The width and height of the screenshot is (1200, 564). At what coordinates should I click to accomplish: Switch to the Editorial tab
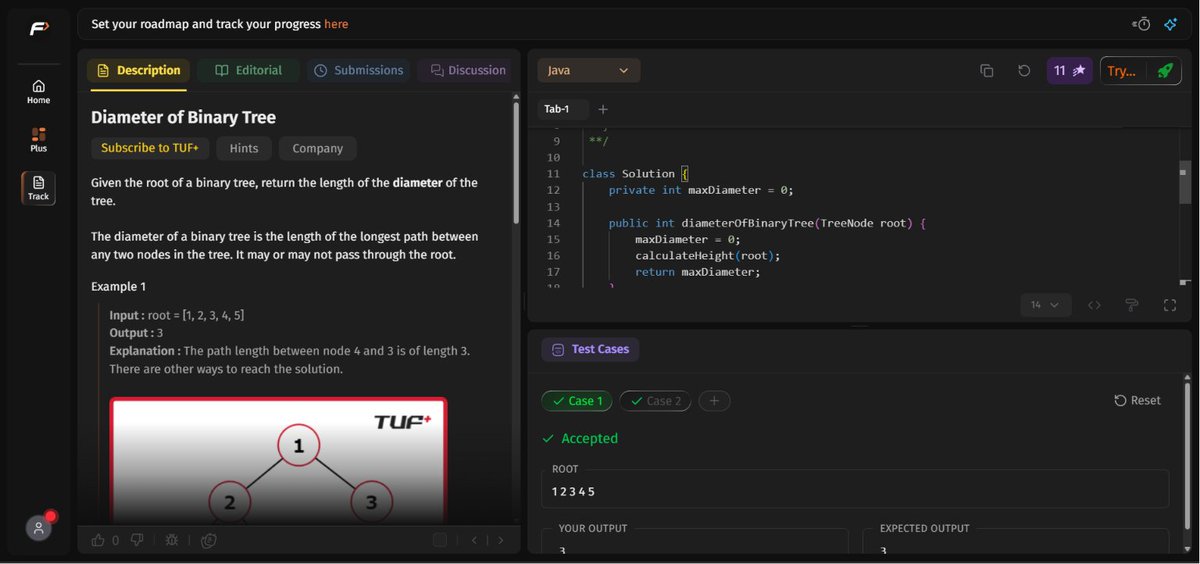tap(249, 71)
